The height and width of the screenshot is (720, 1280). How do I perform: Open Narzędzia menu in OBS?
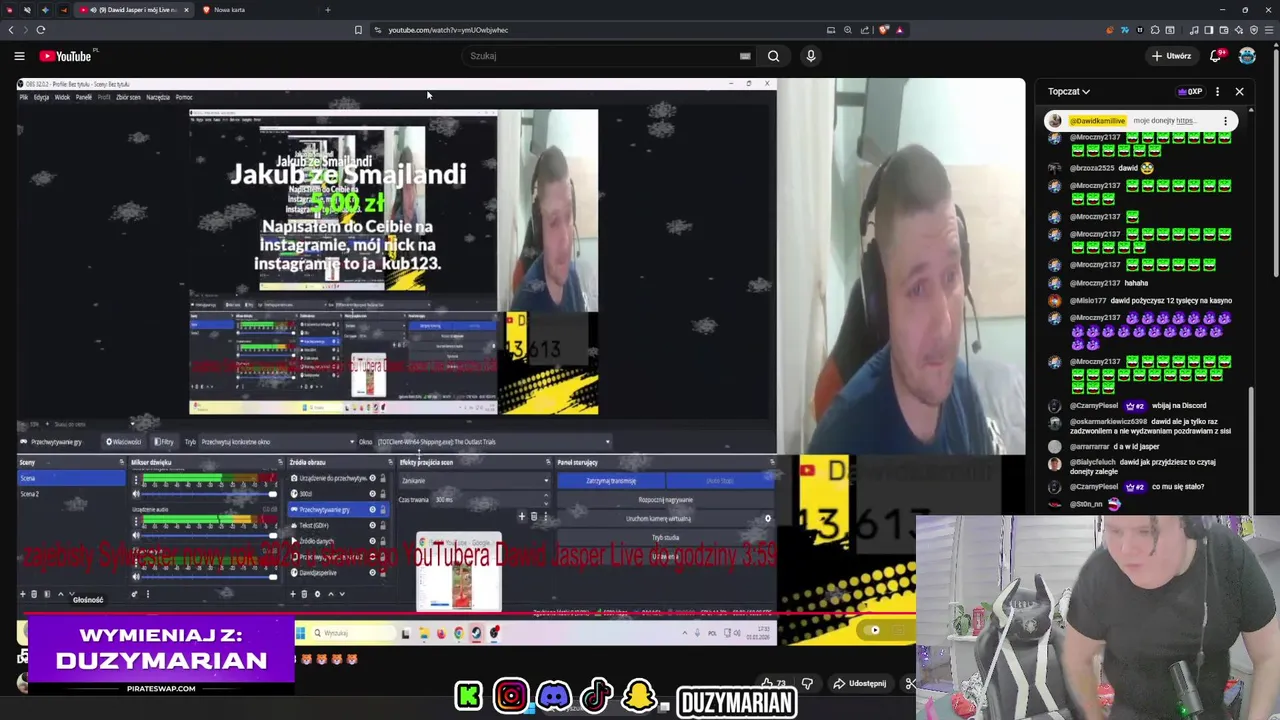[x=158, y=97]
